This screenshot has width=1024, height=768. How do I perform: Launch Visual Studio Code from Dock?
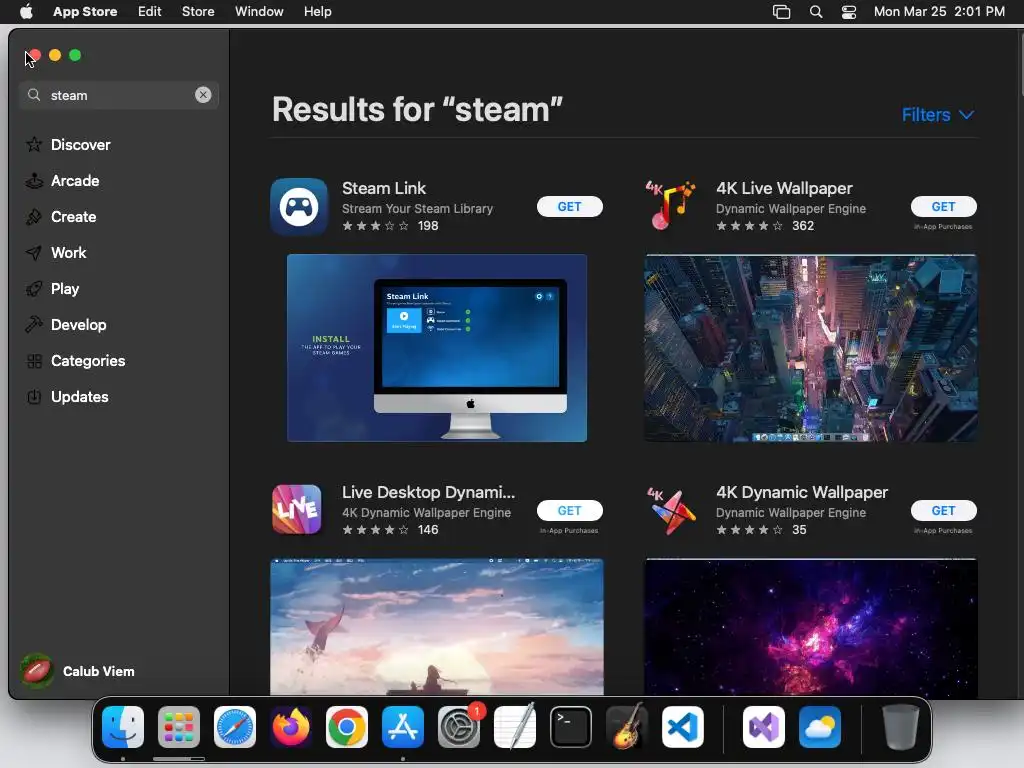pos(683,726)
